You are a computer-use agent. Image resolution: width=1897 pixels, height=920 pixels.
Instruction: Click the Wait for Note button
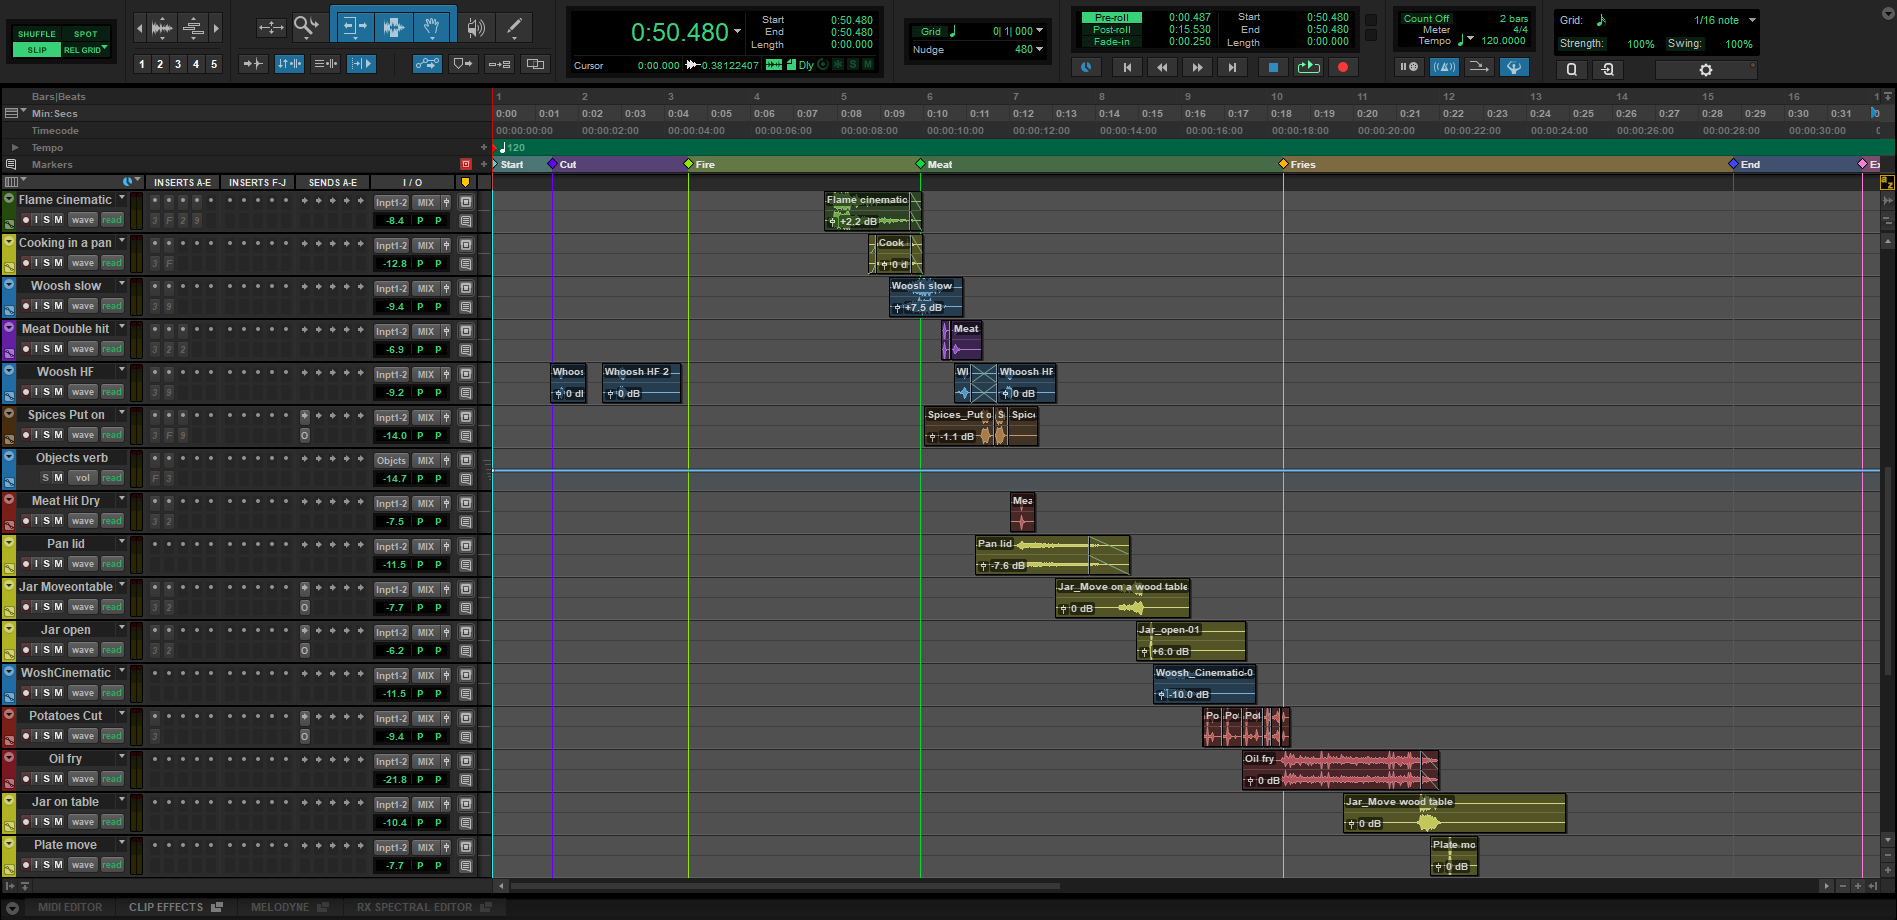[1408, 67]
